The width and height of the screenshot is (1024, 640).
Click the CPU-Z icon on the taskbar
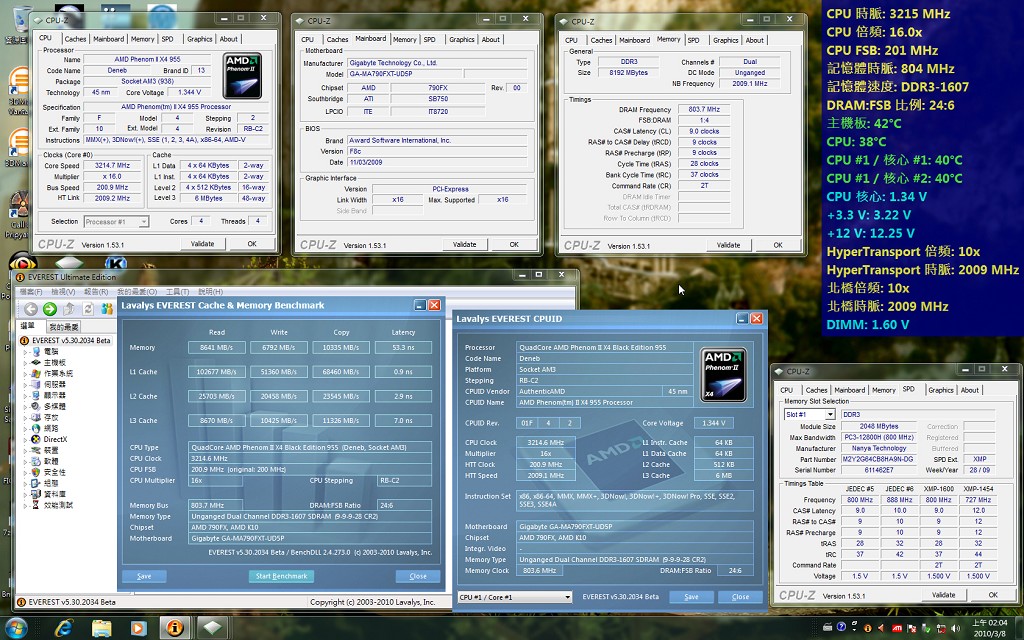[x=212, y=628]
